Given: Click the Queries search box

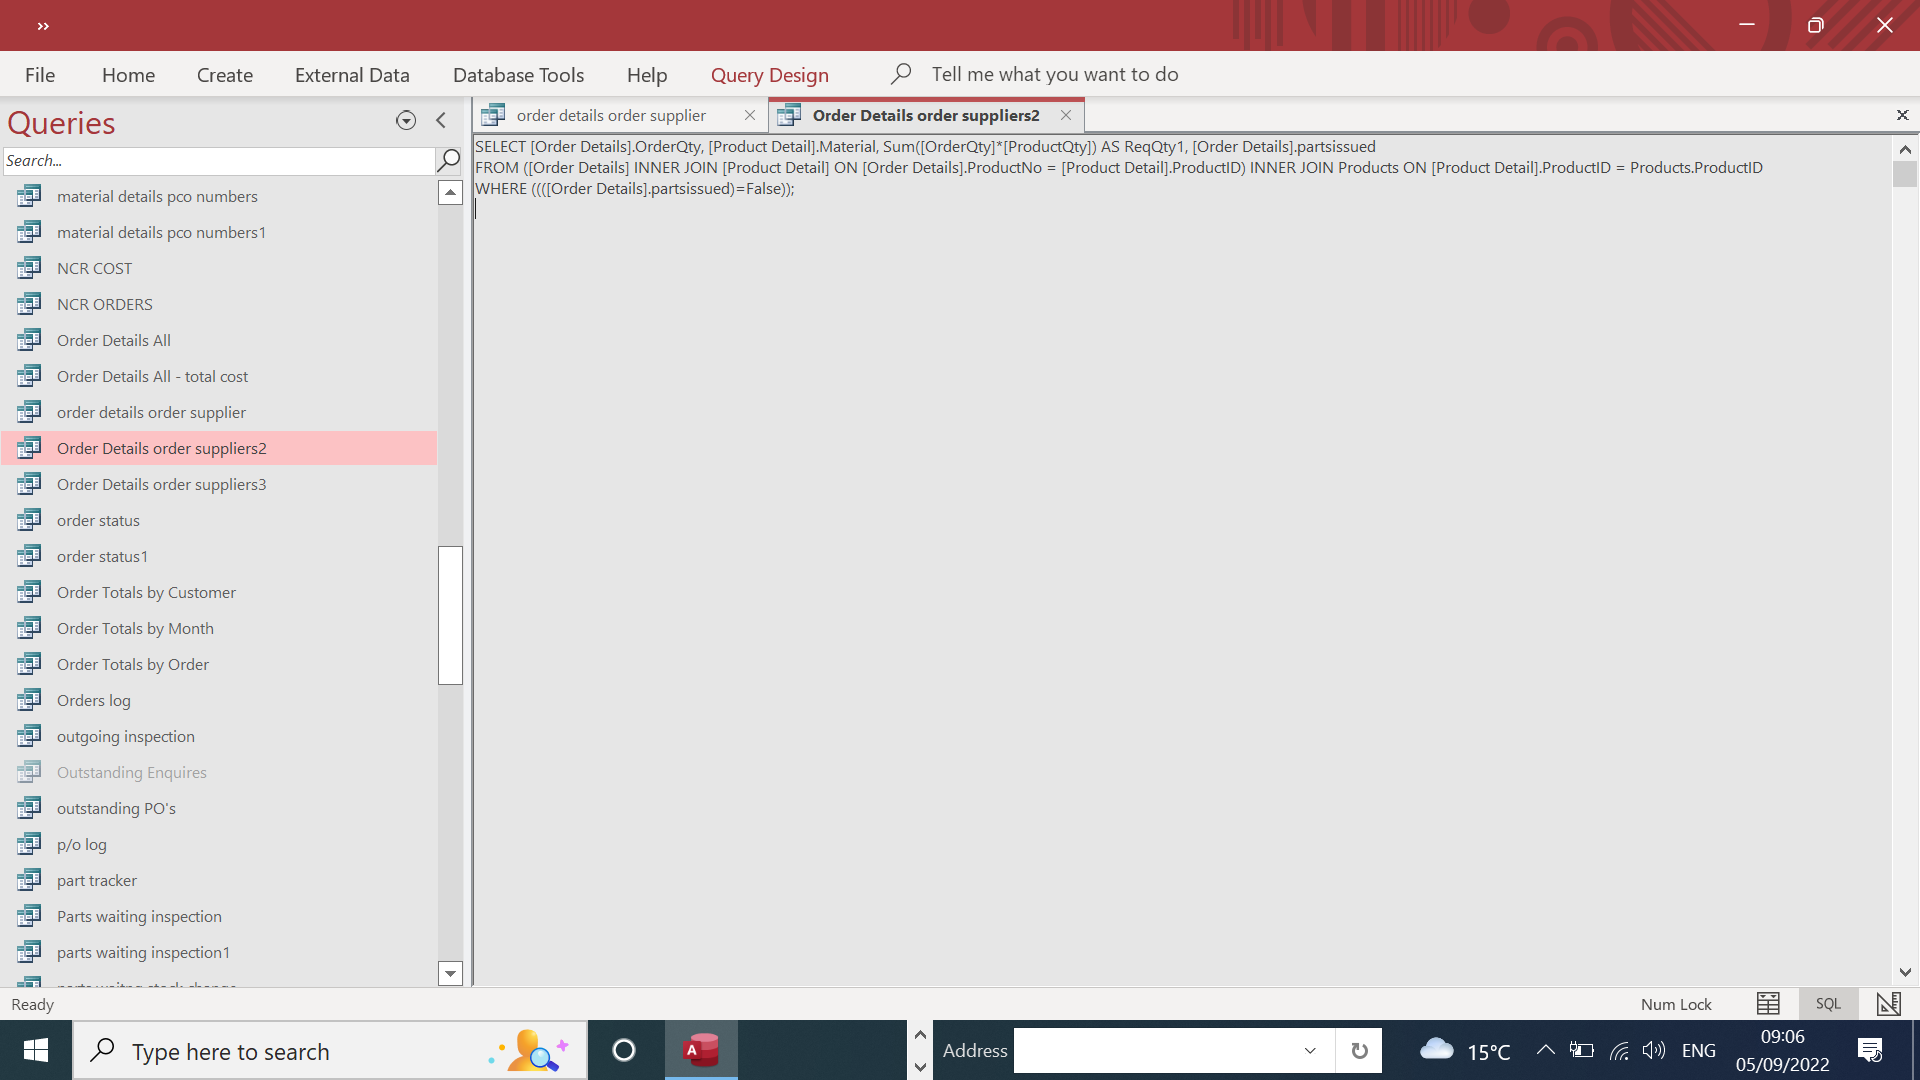Looking at the screenshot, I should (x=218, y=160).
